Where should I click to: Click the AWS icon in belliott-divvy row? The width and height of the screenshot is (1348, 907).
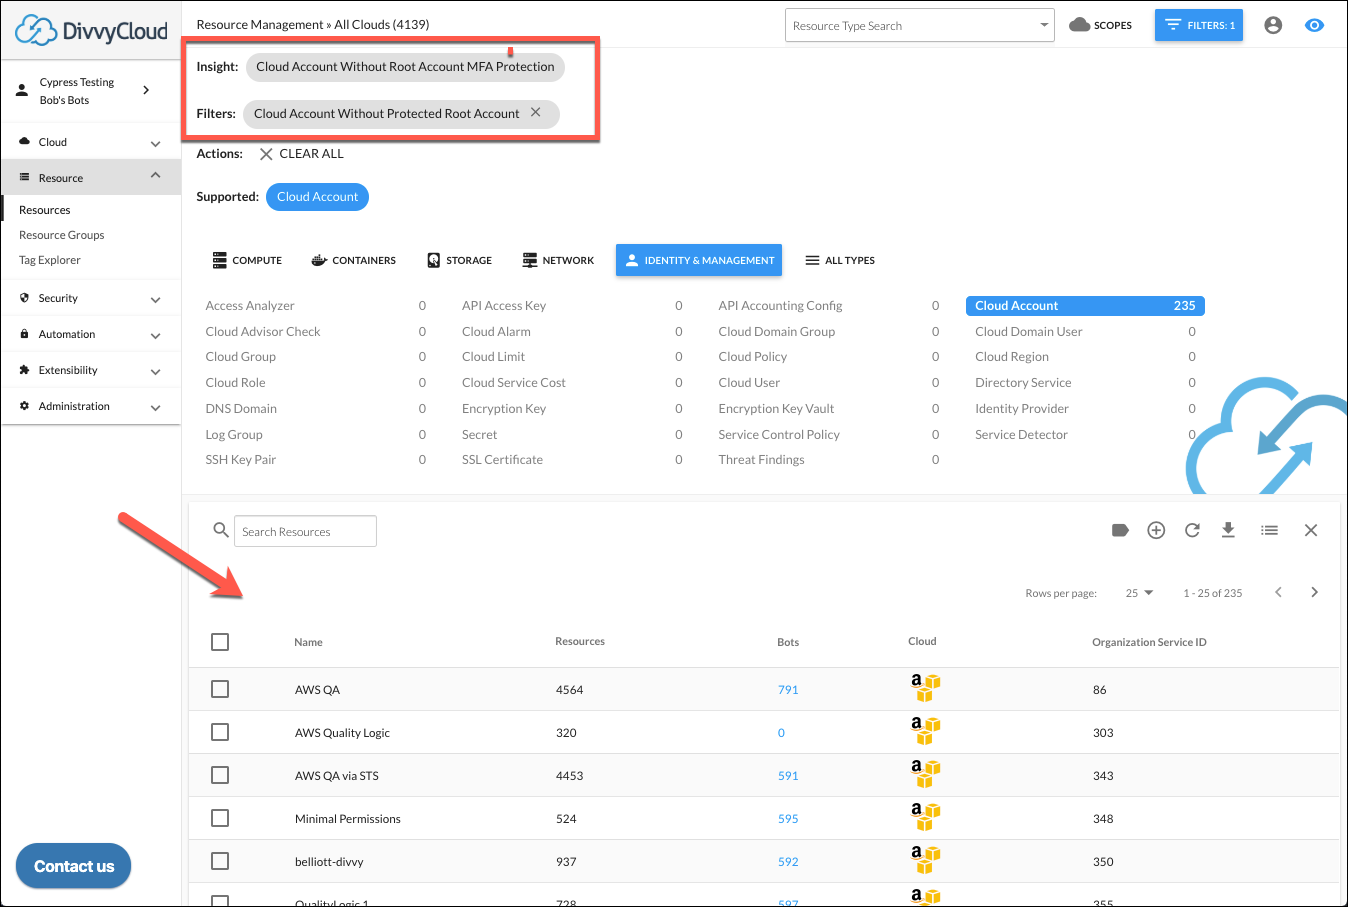pyautogui.click(x=925, y=860)
